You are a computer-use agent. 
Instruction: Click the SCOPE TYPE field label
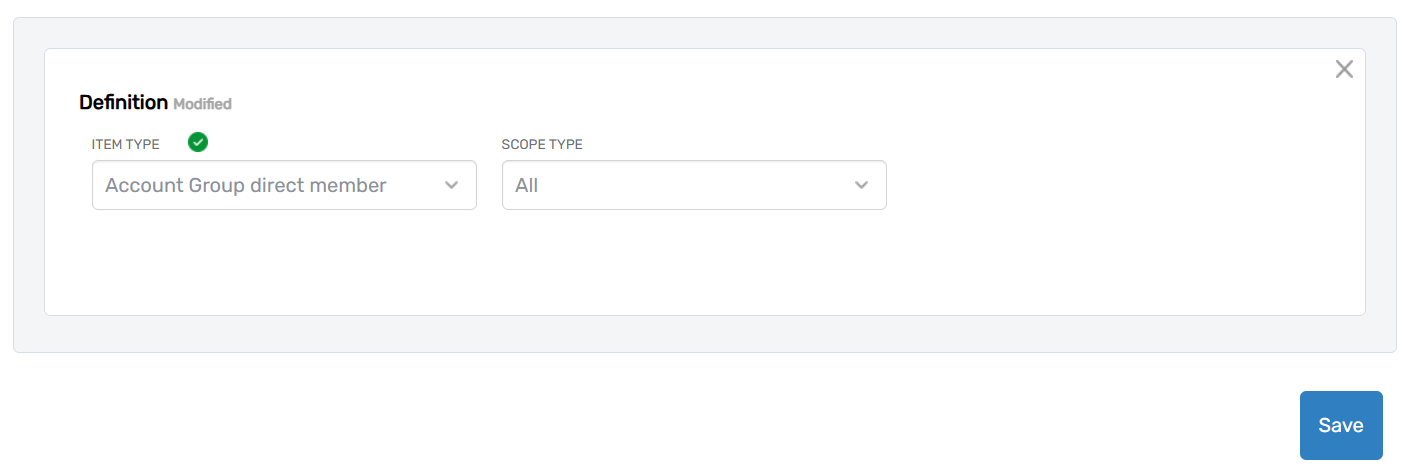coord(542,144)
